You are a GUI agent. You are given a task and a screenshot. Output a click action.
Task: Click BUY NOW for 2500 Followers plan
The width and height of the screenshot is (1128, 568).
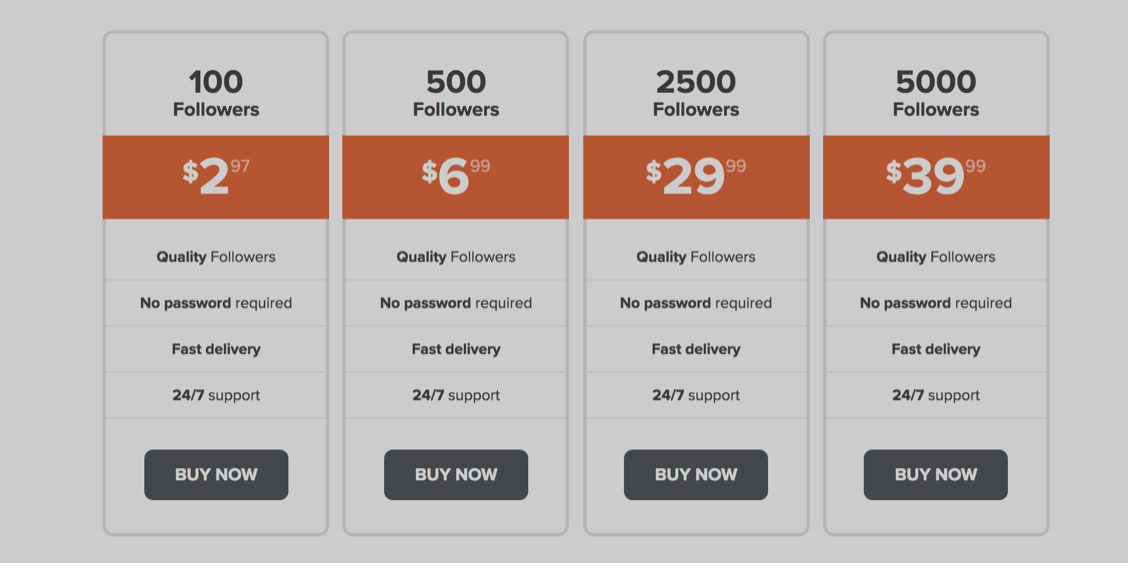(696, 475)
